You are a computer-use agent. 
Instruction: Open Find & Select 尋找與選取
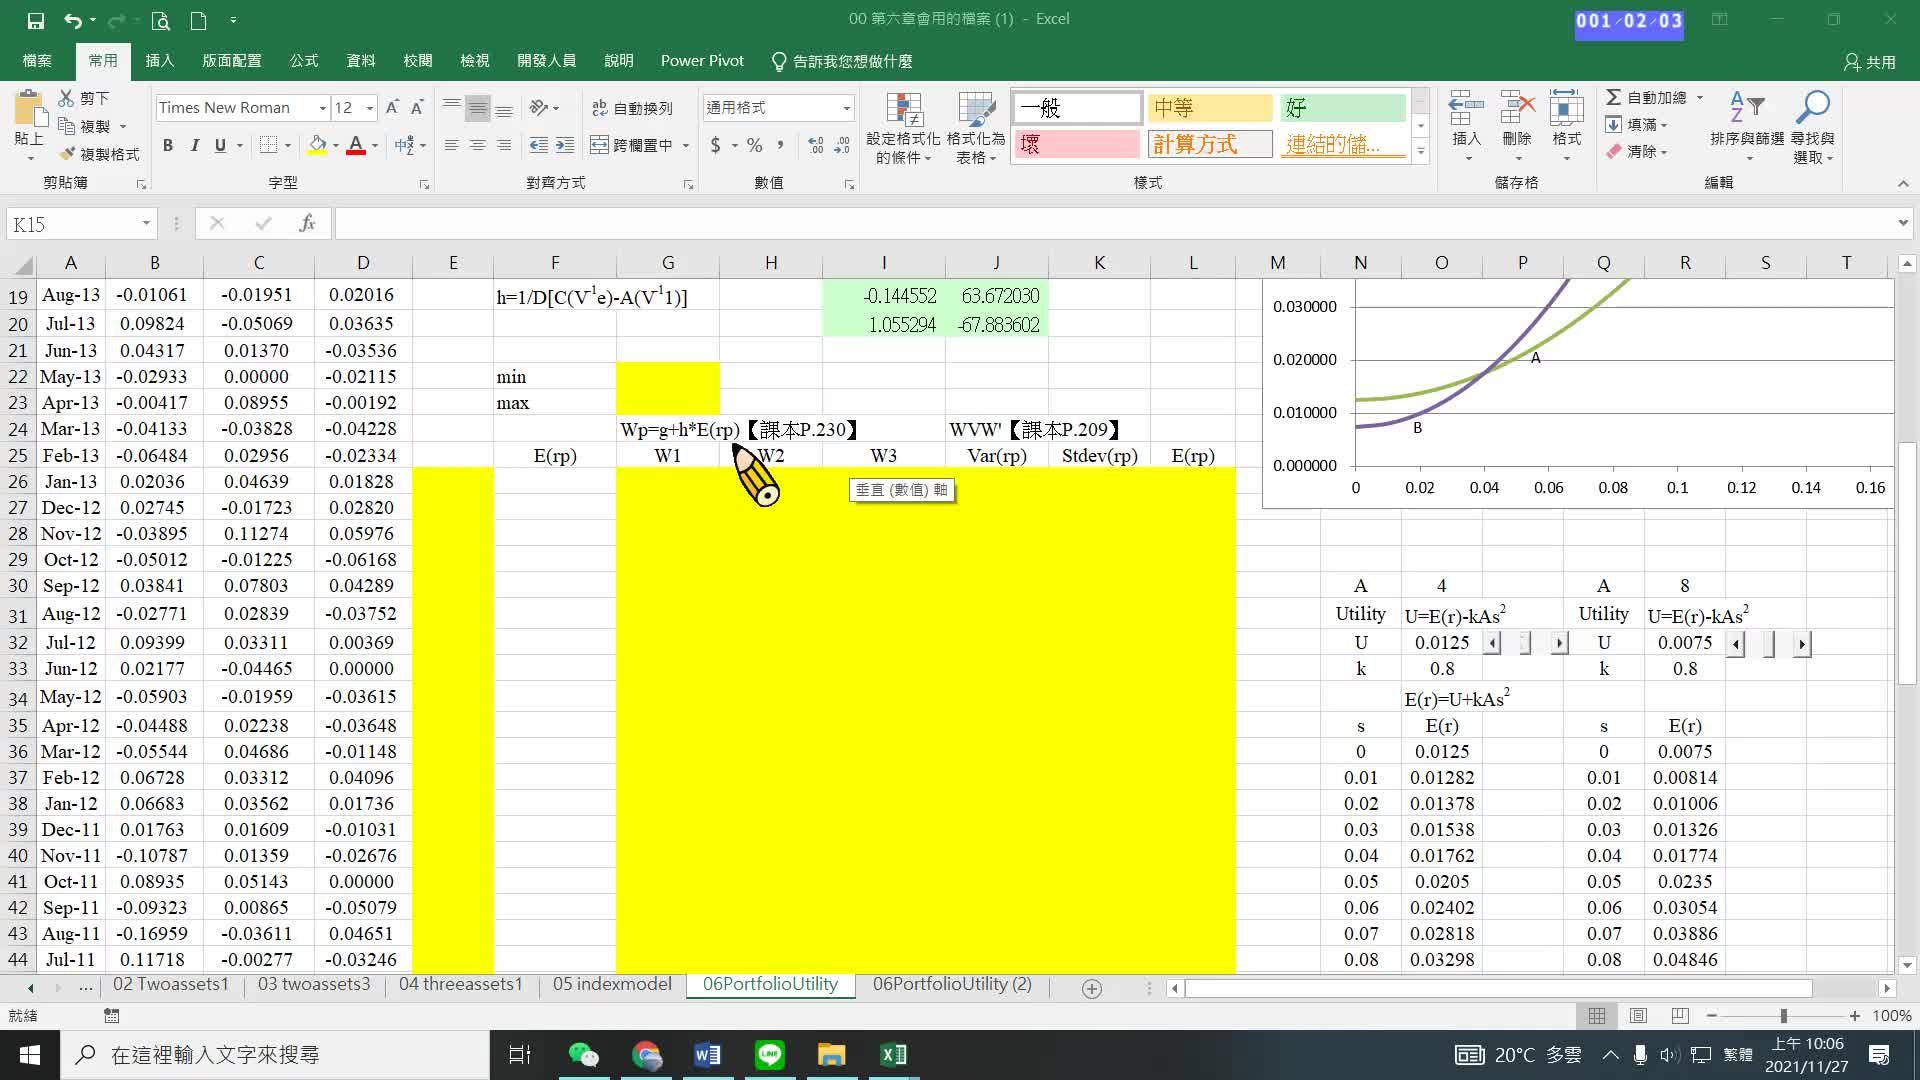1813,128
